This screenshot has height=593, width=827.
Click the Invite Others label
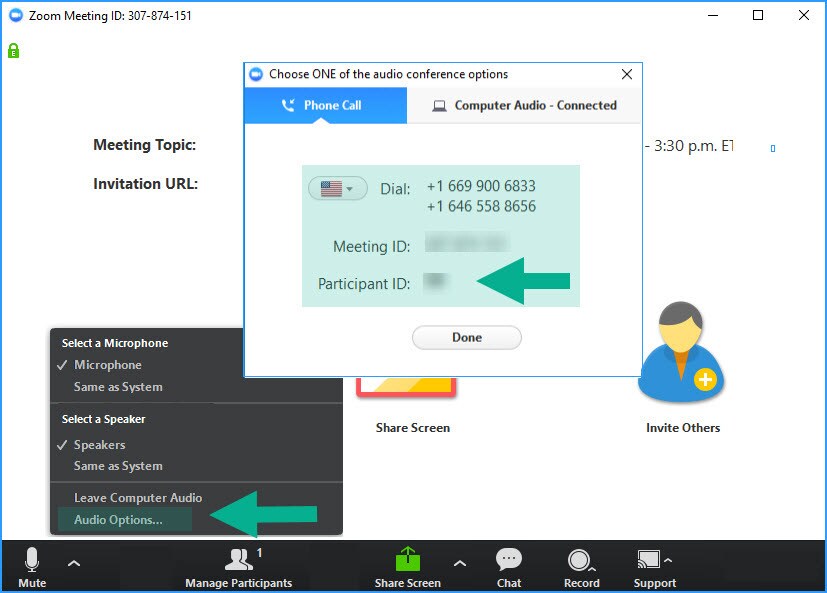683,428
